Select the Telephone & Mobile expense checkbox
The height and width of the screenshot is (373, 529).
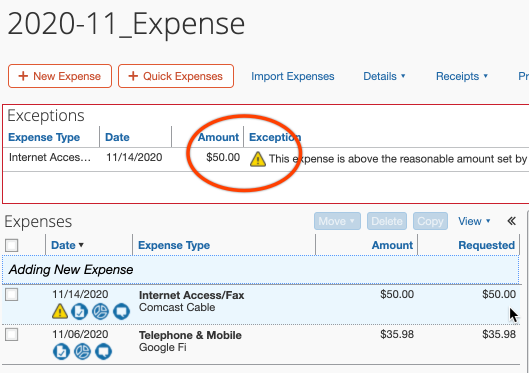(x=11, y=335)
